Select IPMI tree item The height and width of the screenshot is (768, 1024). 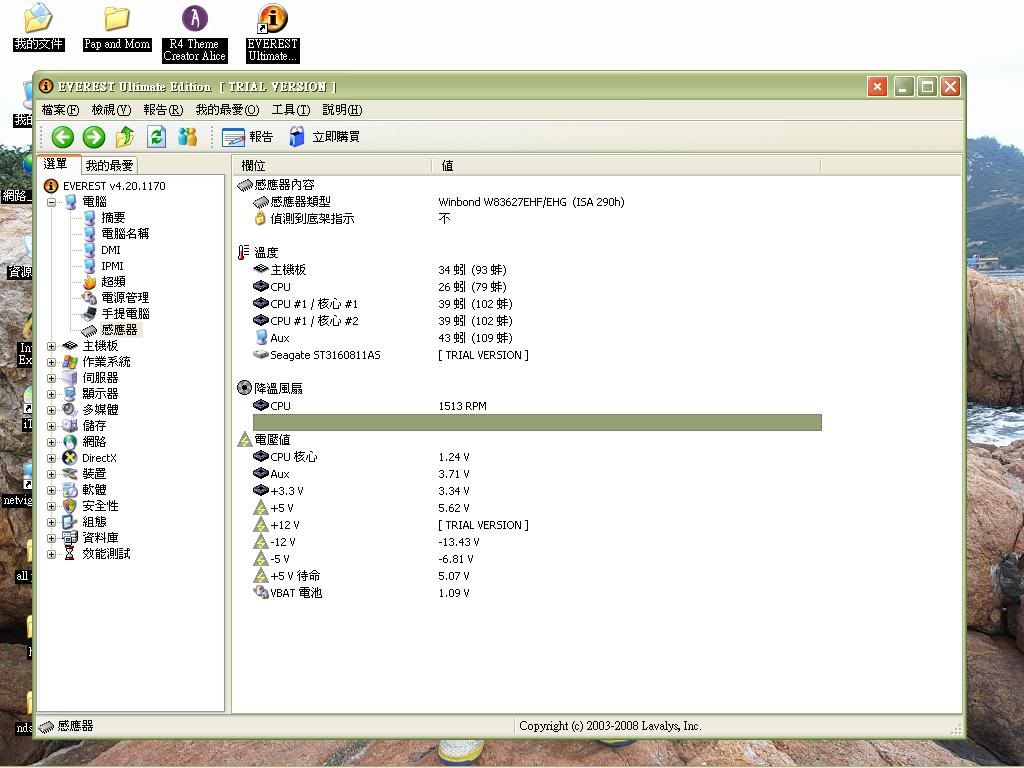click(112, 266)
